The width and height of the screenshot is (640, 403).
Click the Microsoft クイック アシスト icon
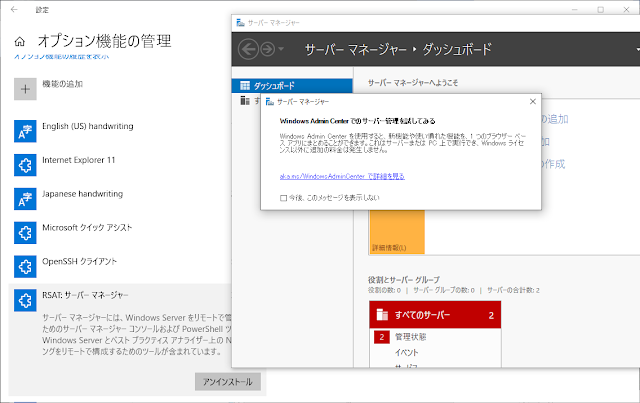(x=25, y=233)
